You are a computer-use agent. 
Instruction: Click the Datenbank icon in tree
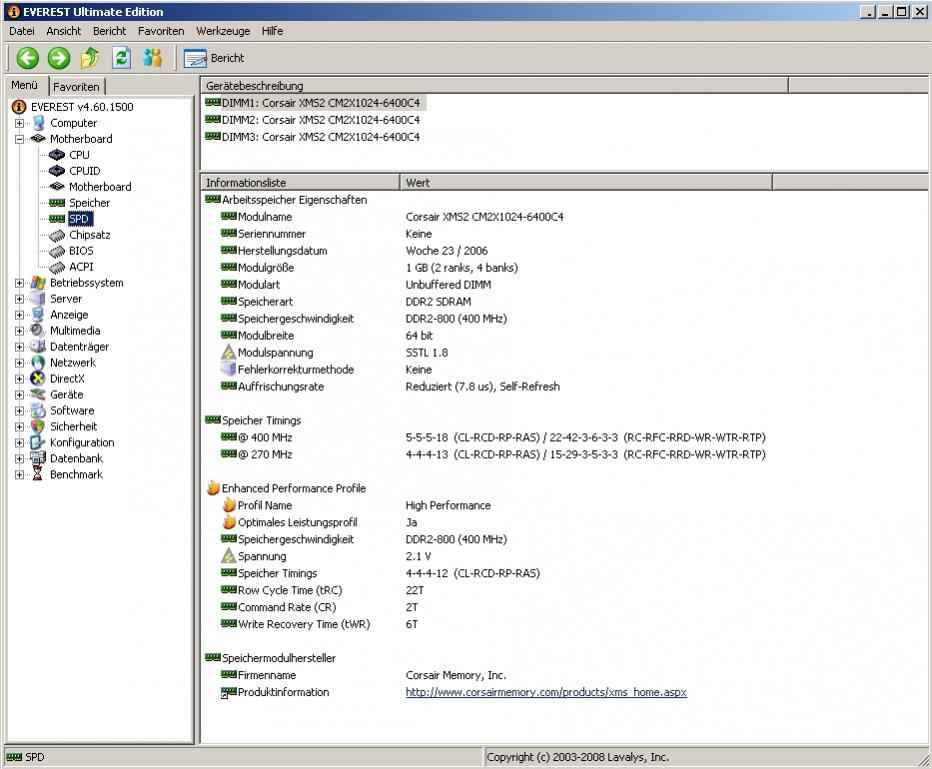(38, 458)
